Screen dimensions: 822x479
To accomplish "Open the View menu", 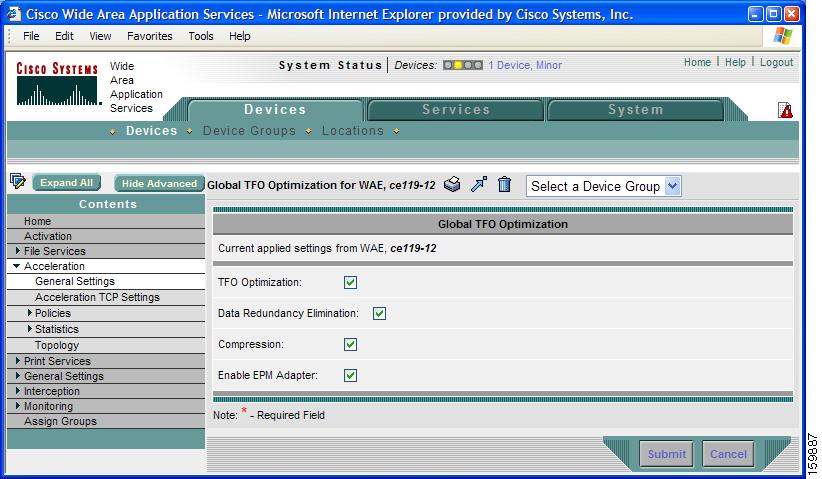I will click(x=100, y=36).
